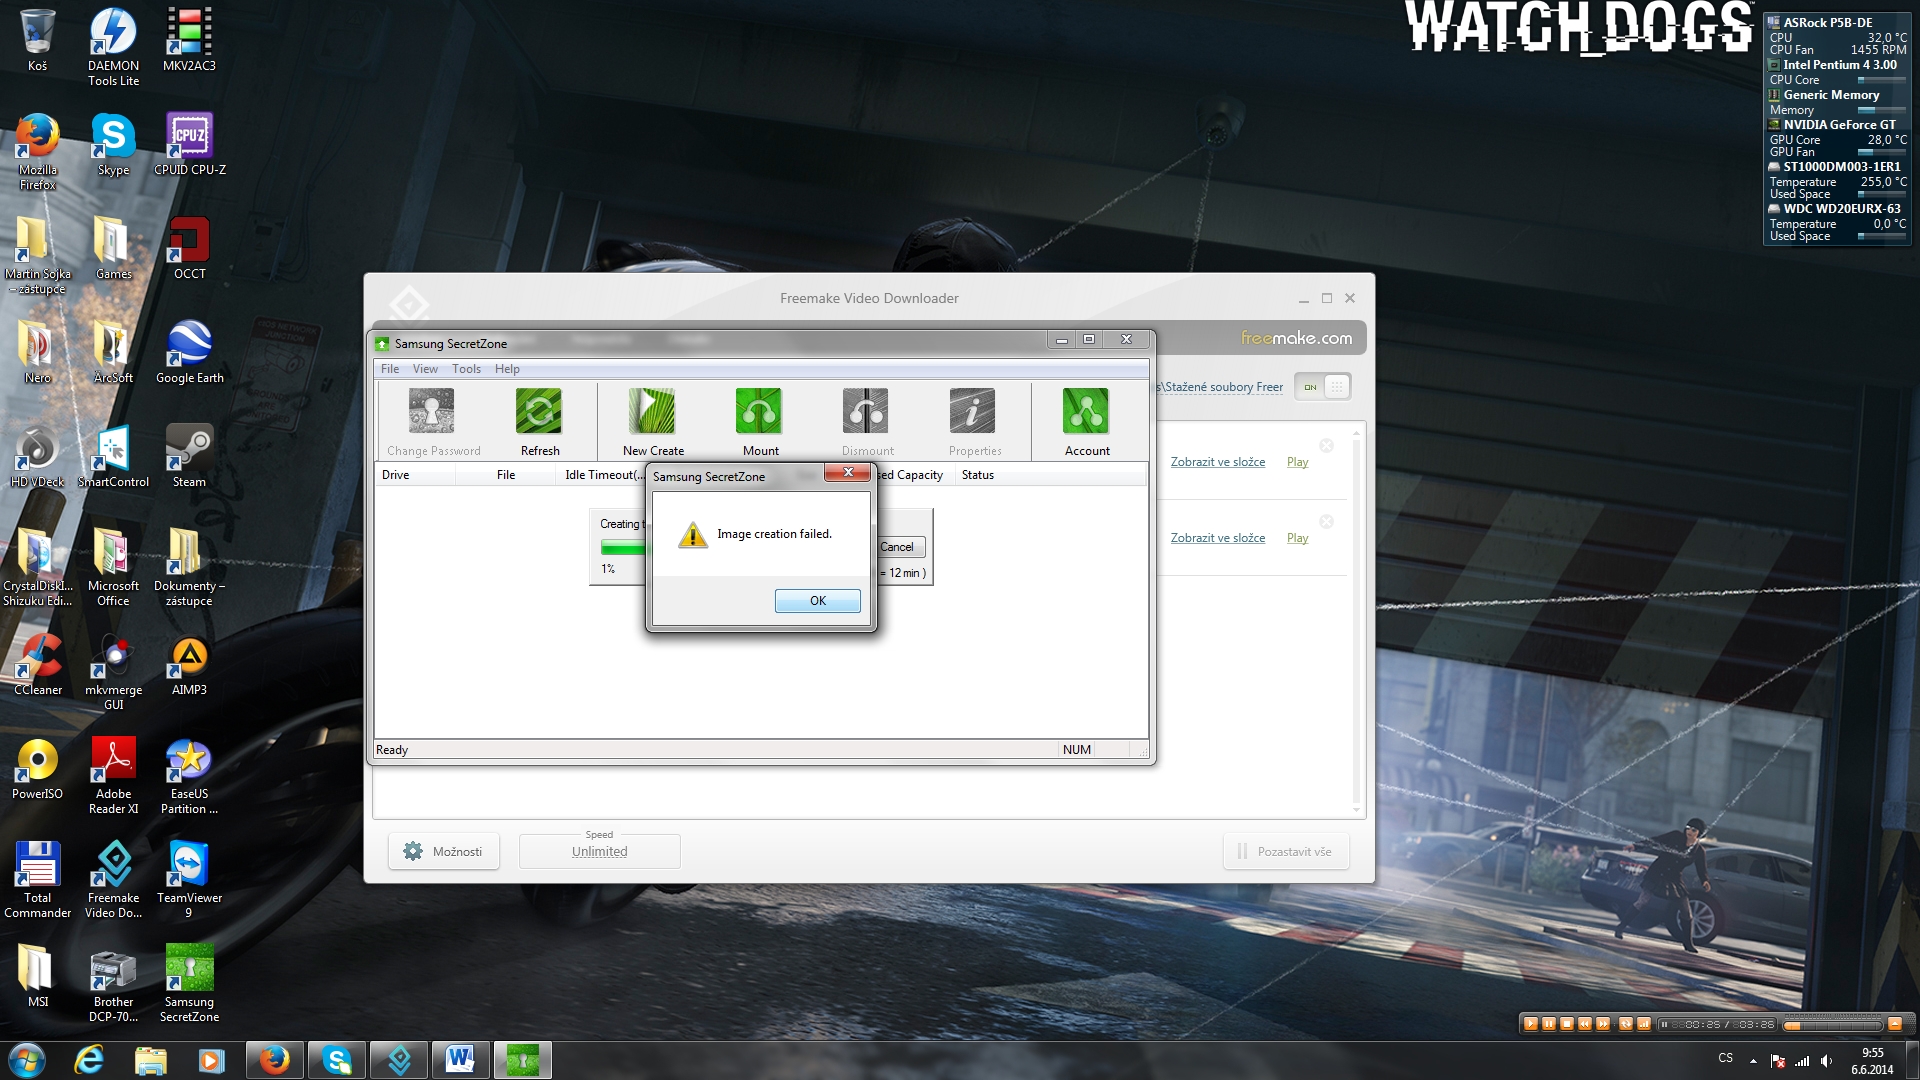Click the Firefox taskbar icon

274,1059
